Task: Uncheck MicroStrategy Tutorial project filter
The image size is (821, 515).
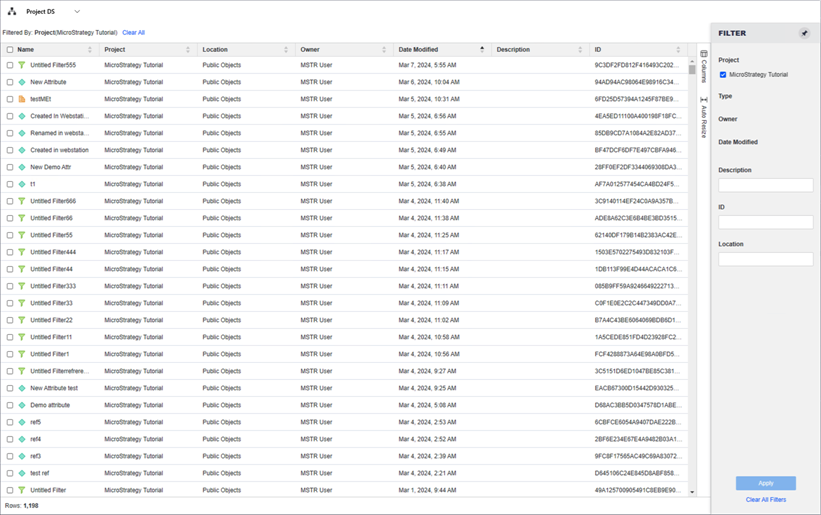Action: click(723, 74)
